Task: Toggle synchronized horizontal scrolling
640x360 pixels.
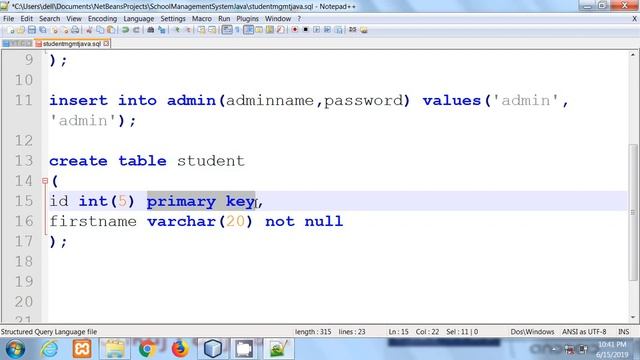Action: 212,30
